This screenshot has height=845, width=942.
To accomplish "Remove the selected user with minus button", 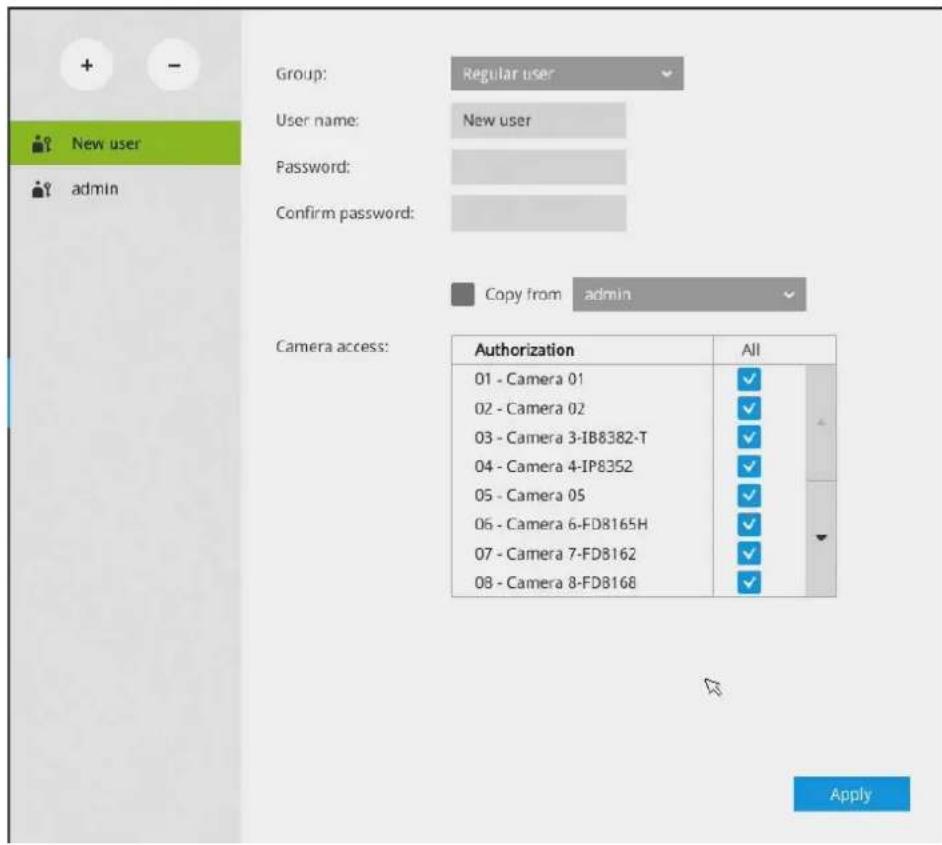I will point(174,65).
